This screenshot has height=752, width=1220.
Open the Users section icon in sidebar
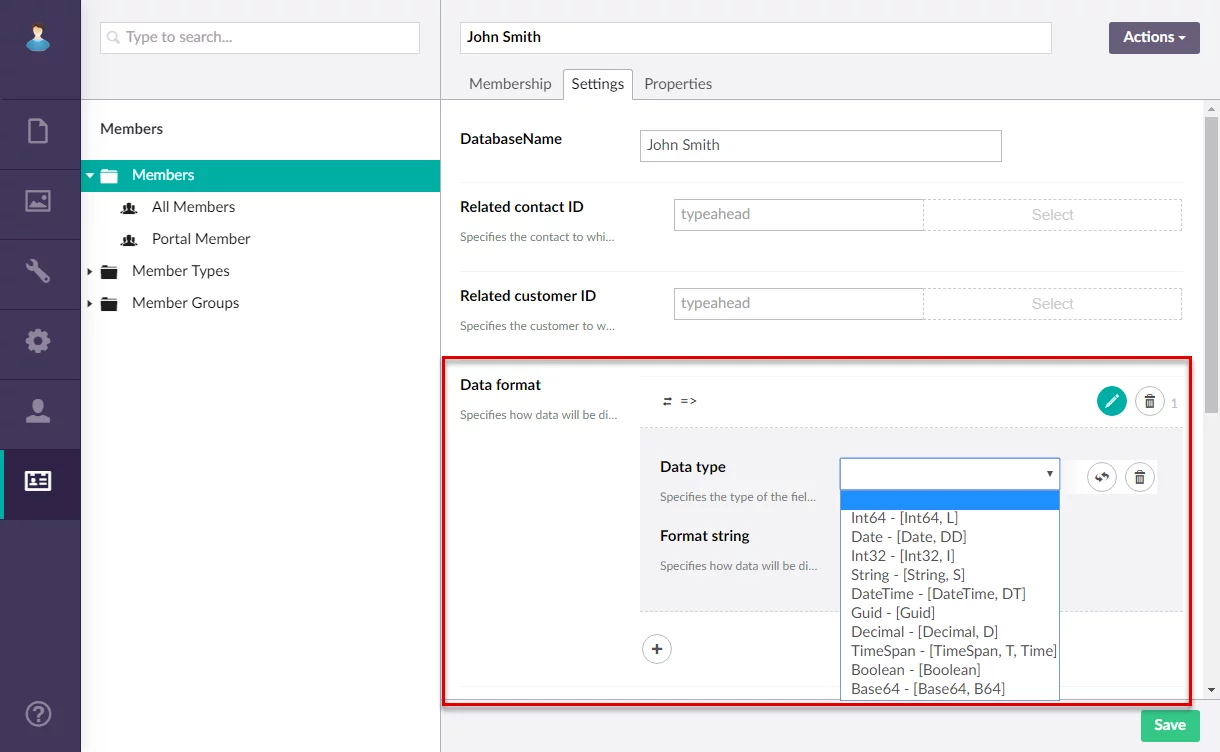pyautogui.click(x=38, y=411)
